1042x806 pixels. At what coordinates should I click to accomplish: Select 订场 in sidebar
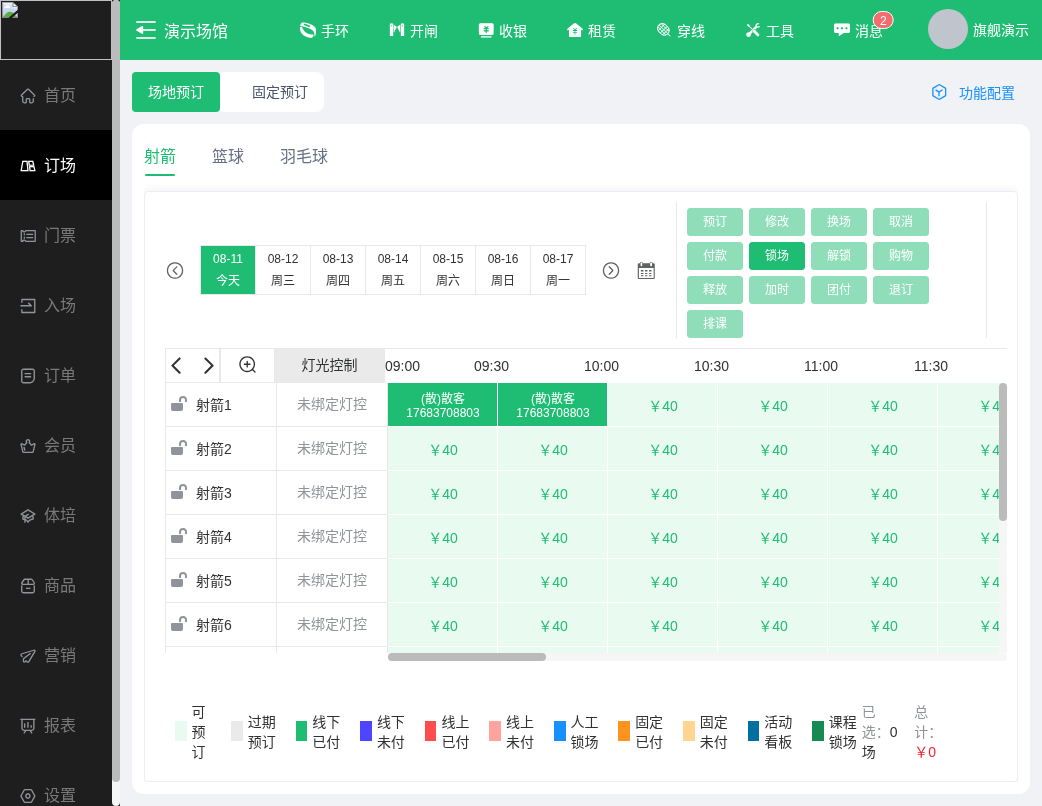click(x=56, y=165)
